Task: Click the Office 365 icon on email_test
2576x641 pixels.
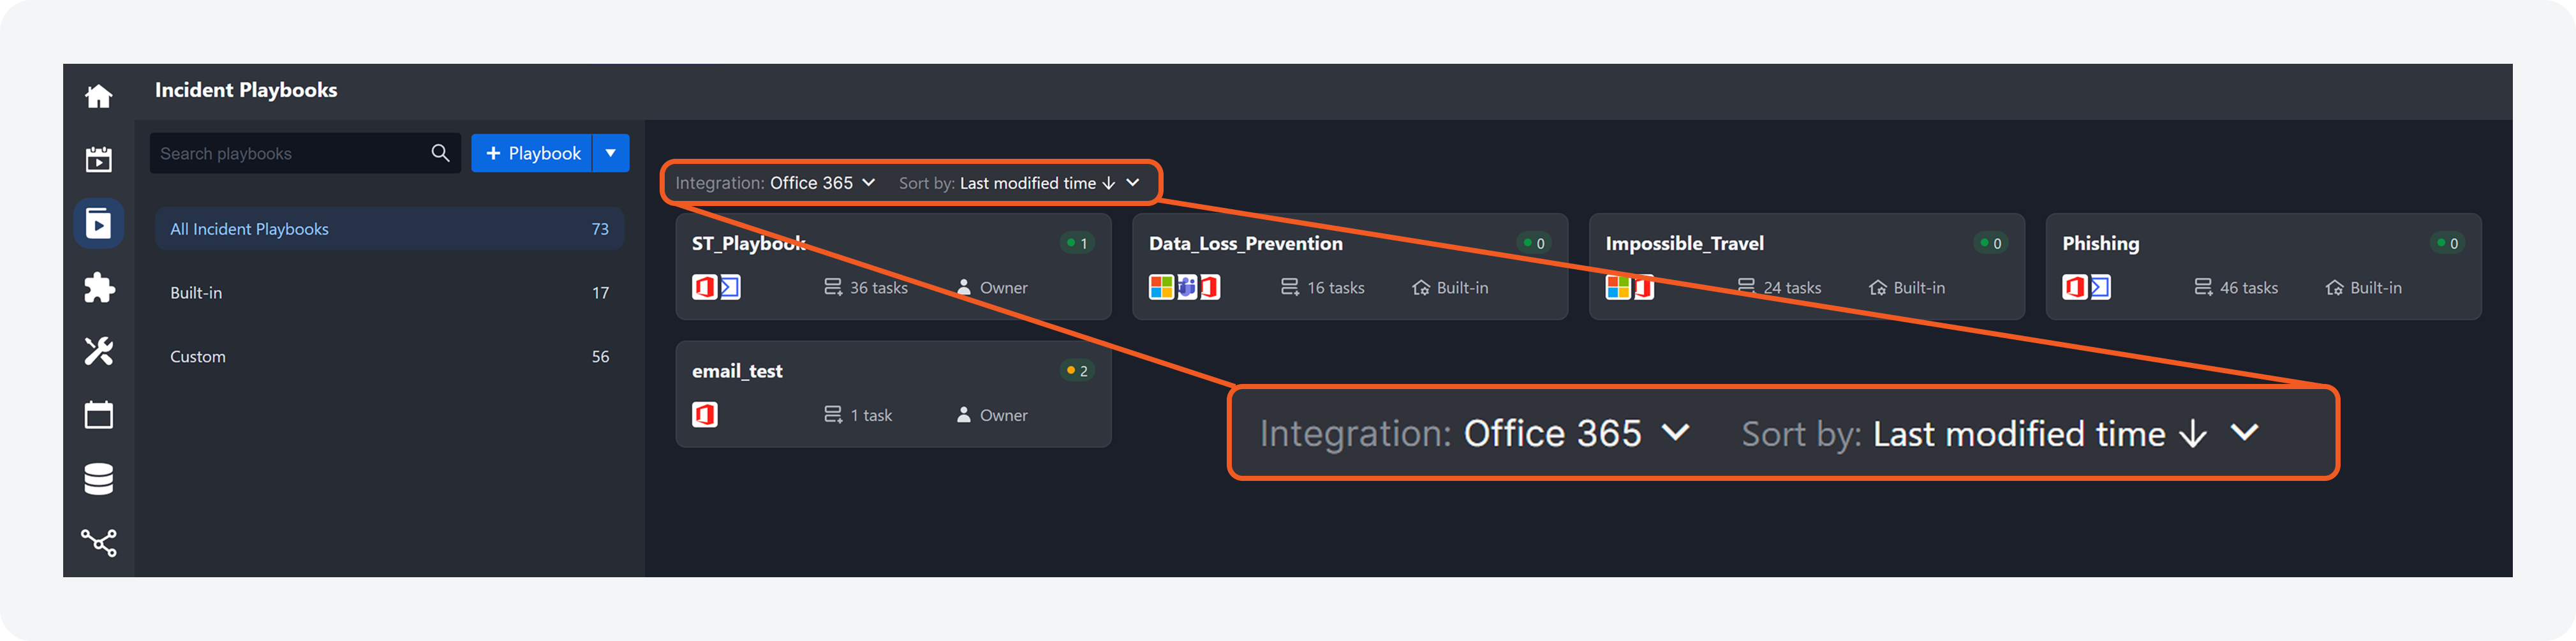Action: pyautogui.click(x=705, y=415)
